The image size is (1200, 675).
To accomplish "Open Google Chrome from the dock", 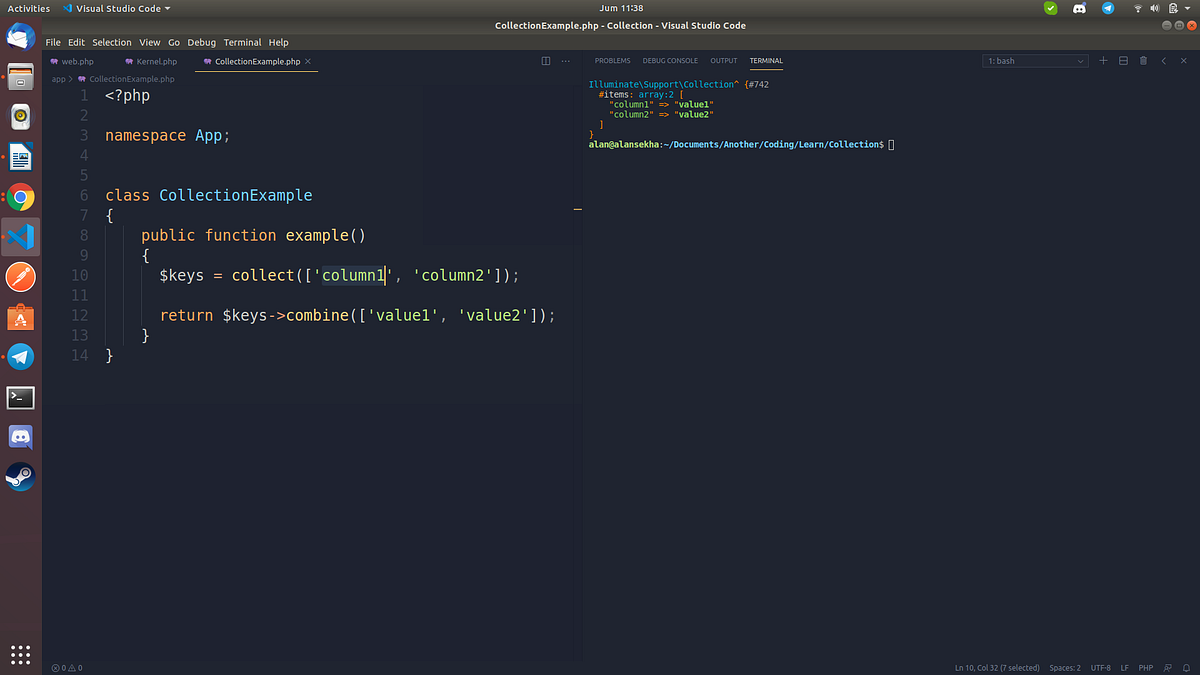I will click(20, 197).
